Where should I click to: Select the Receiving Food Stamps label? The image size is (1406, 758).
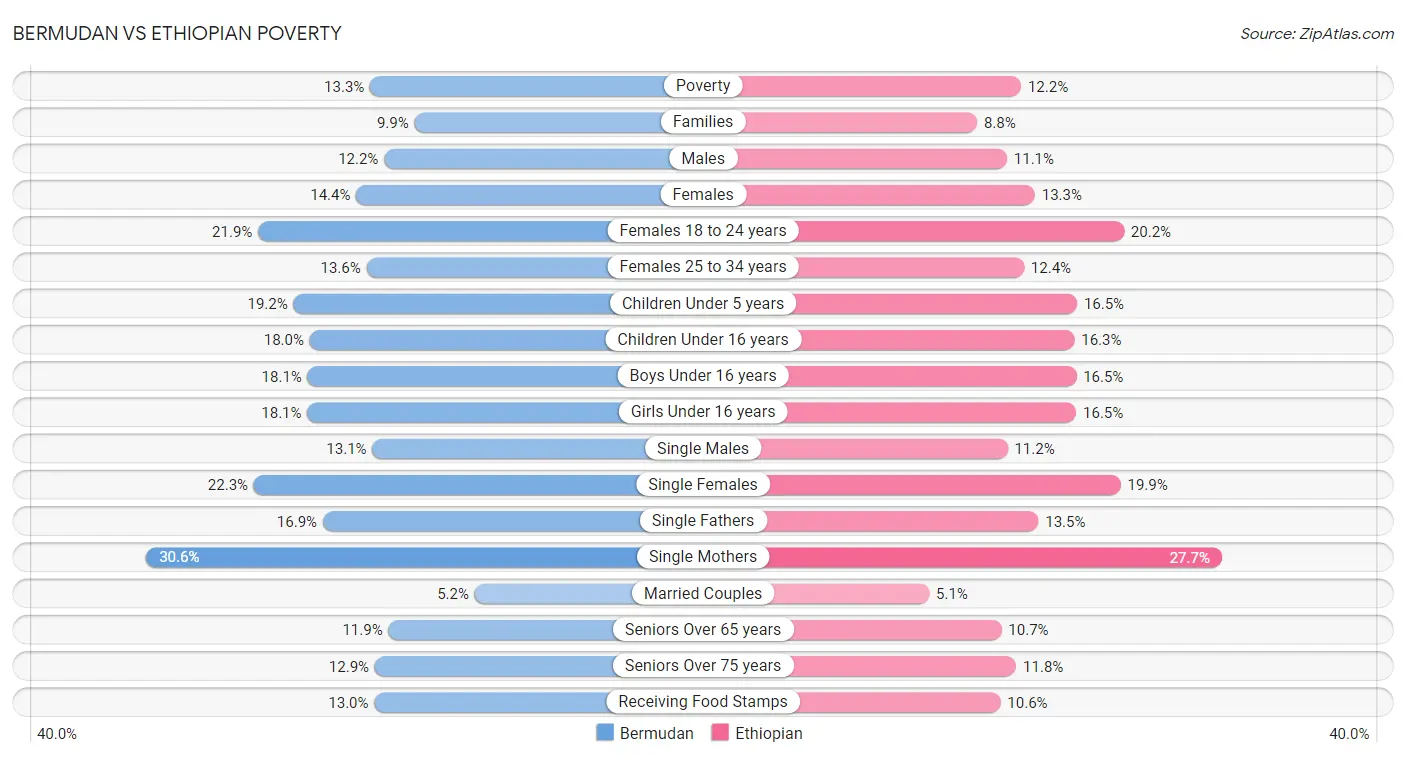[703, 702]
